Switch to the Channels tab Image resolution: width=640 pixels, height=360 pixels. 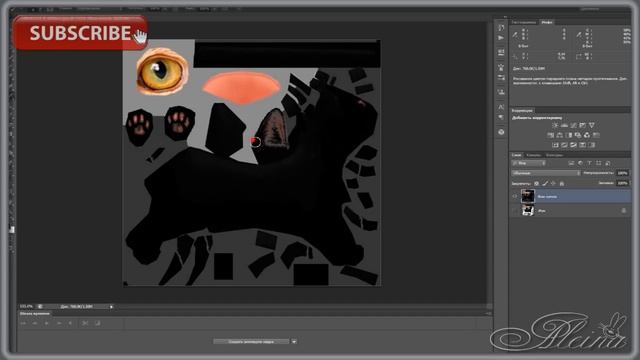(x=533, y=155)
